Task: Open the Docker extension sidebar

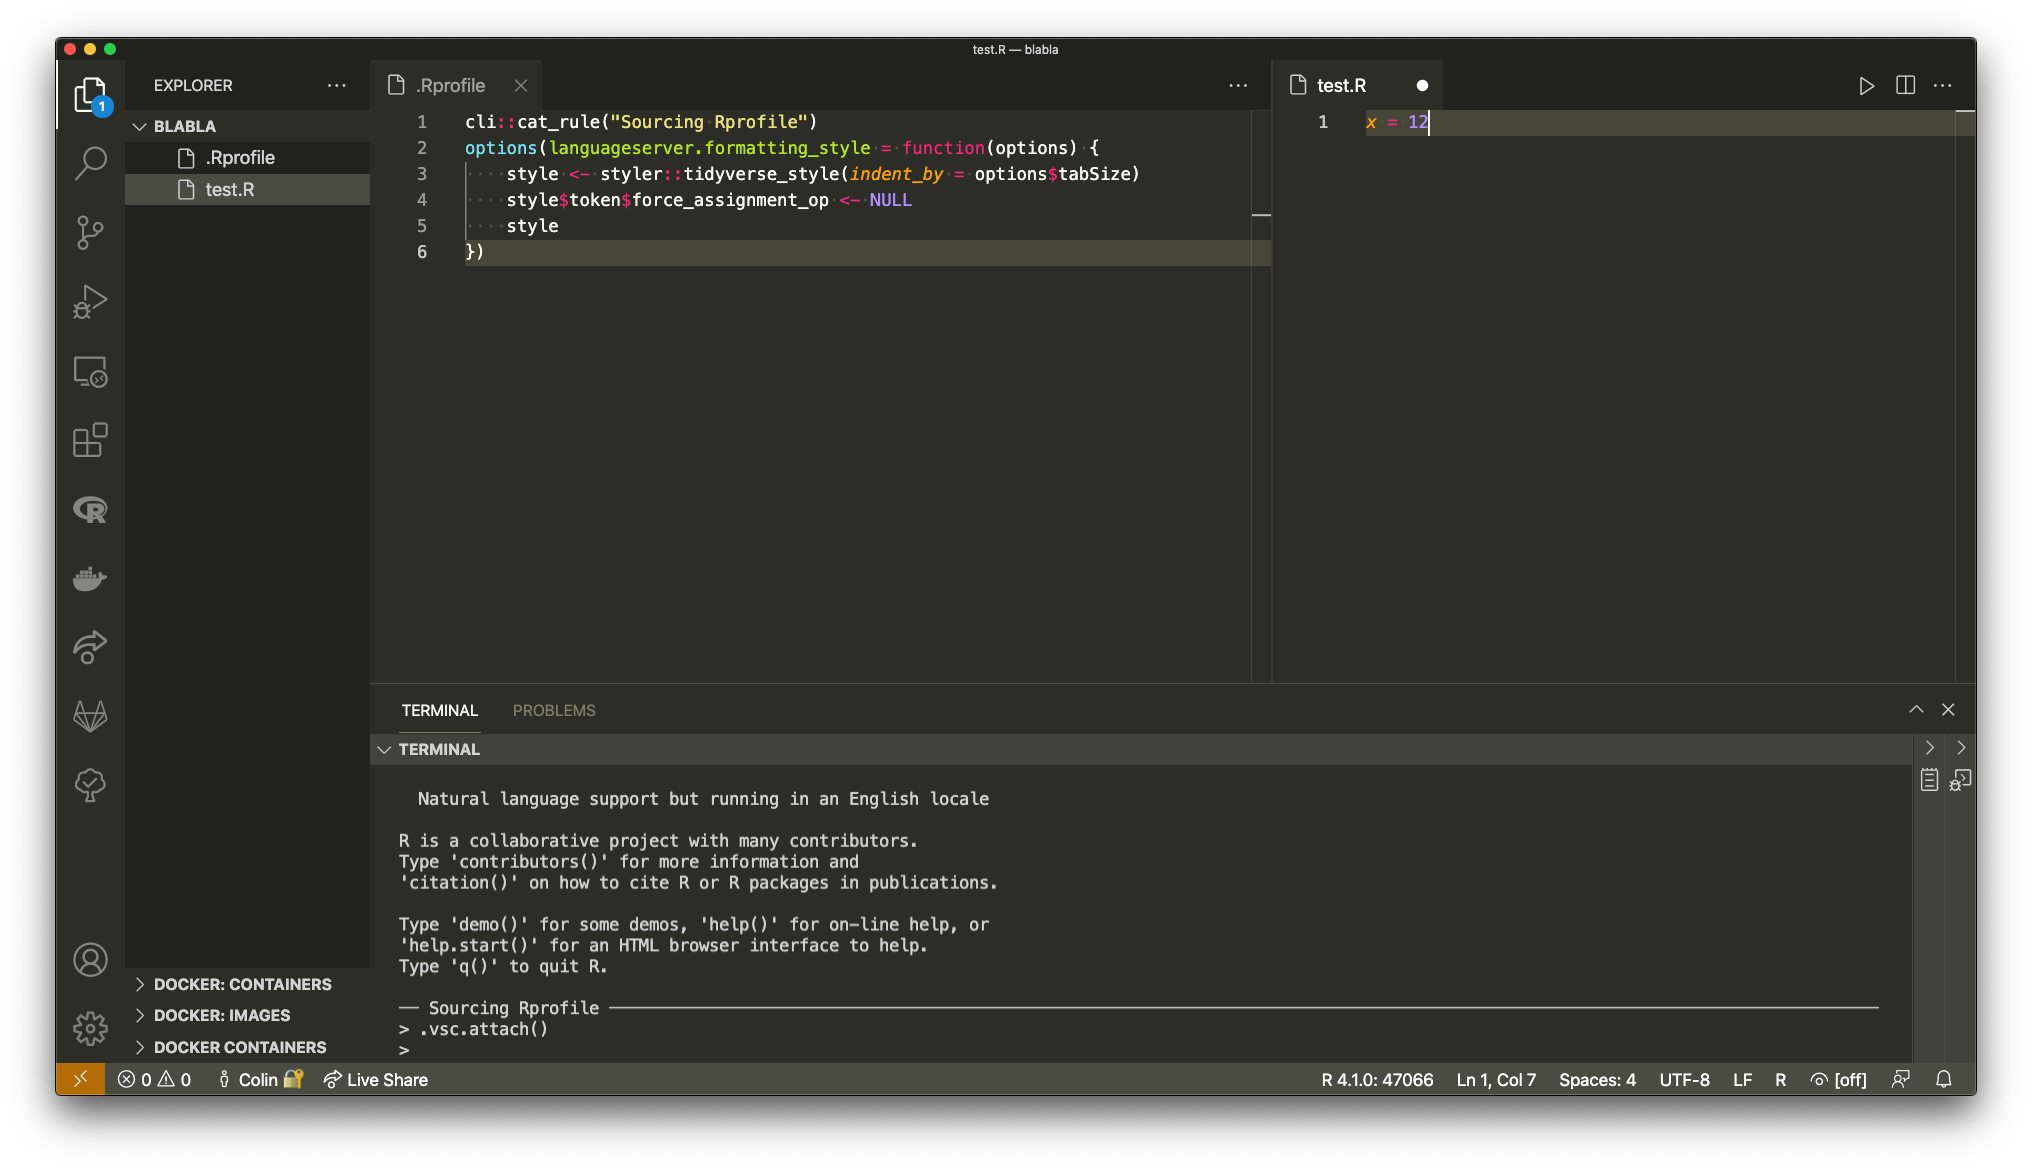Action: tap(90, 578)
